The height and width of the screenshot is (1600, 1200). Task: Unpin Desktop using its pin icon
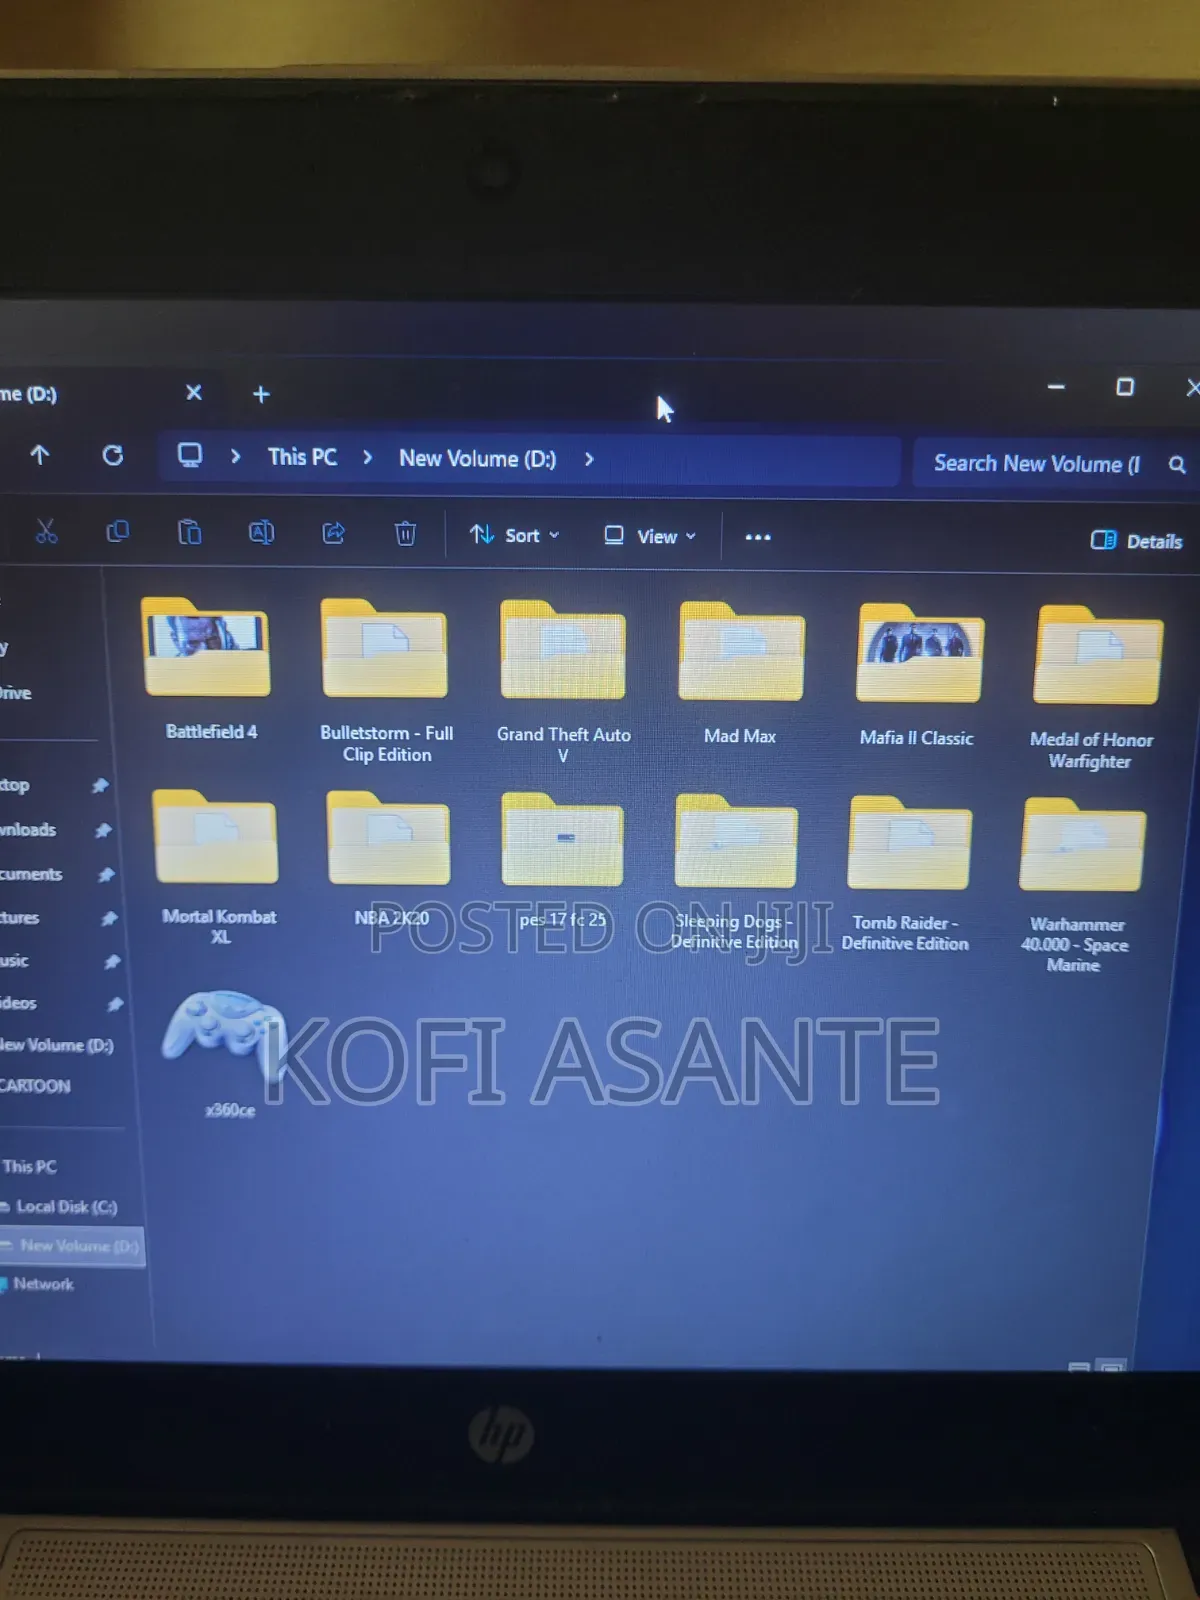[x=99, y=786]
